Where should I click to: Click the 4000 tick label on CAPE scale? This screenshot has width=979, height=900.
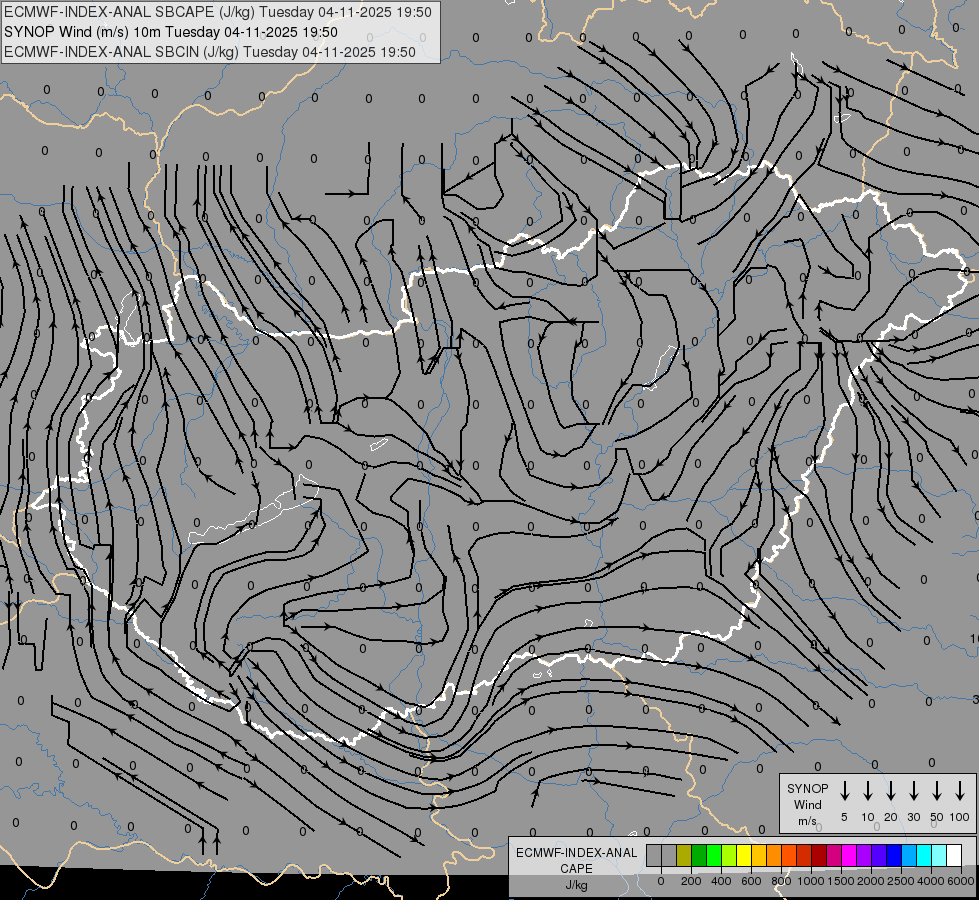pyautogui.click(x=931, y=881)
